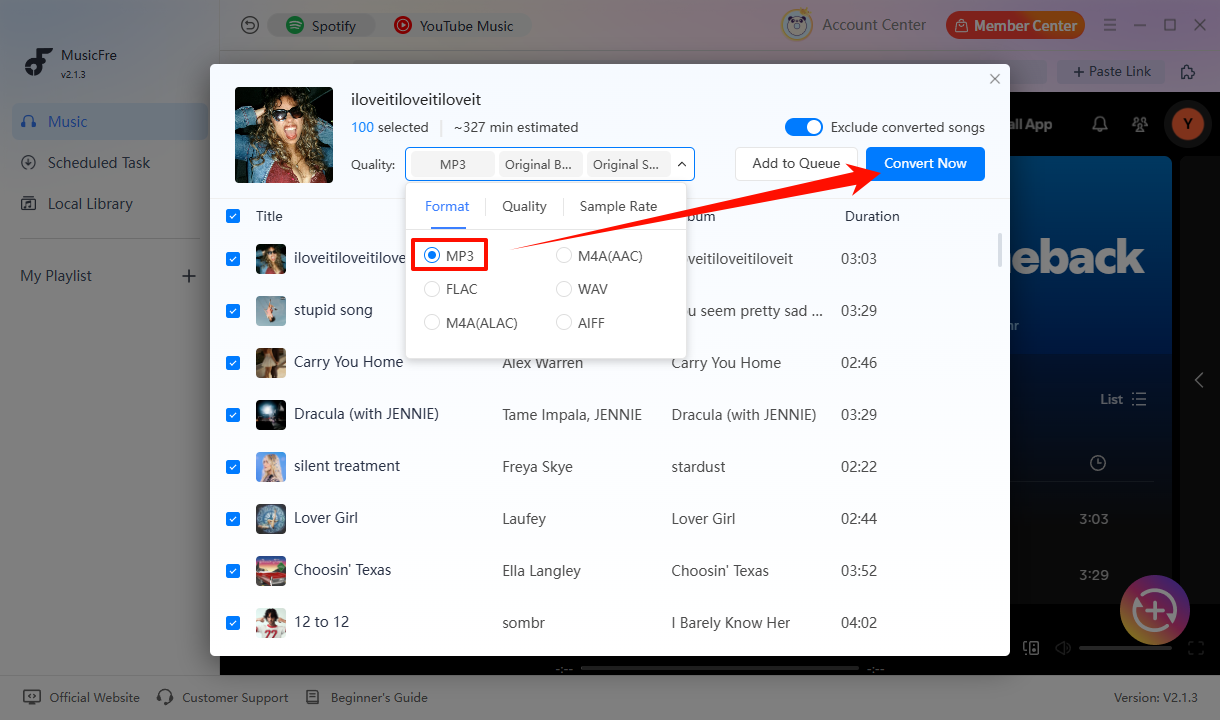Uncheck the select-all checkbox beside Title
1220x720 pixels.
click(x=233, y=216)
